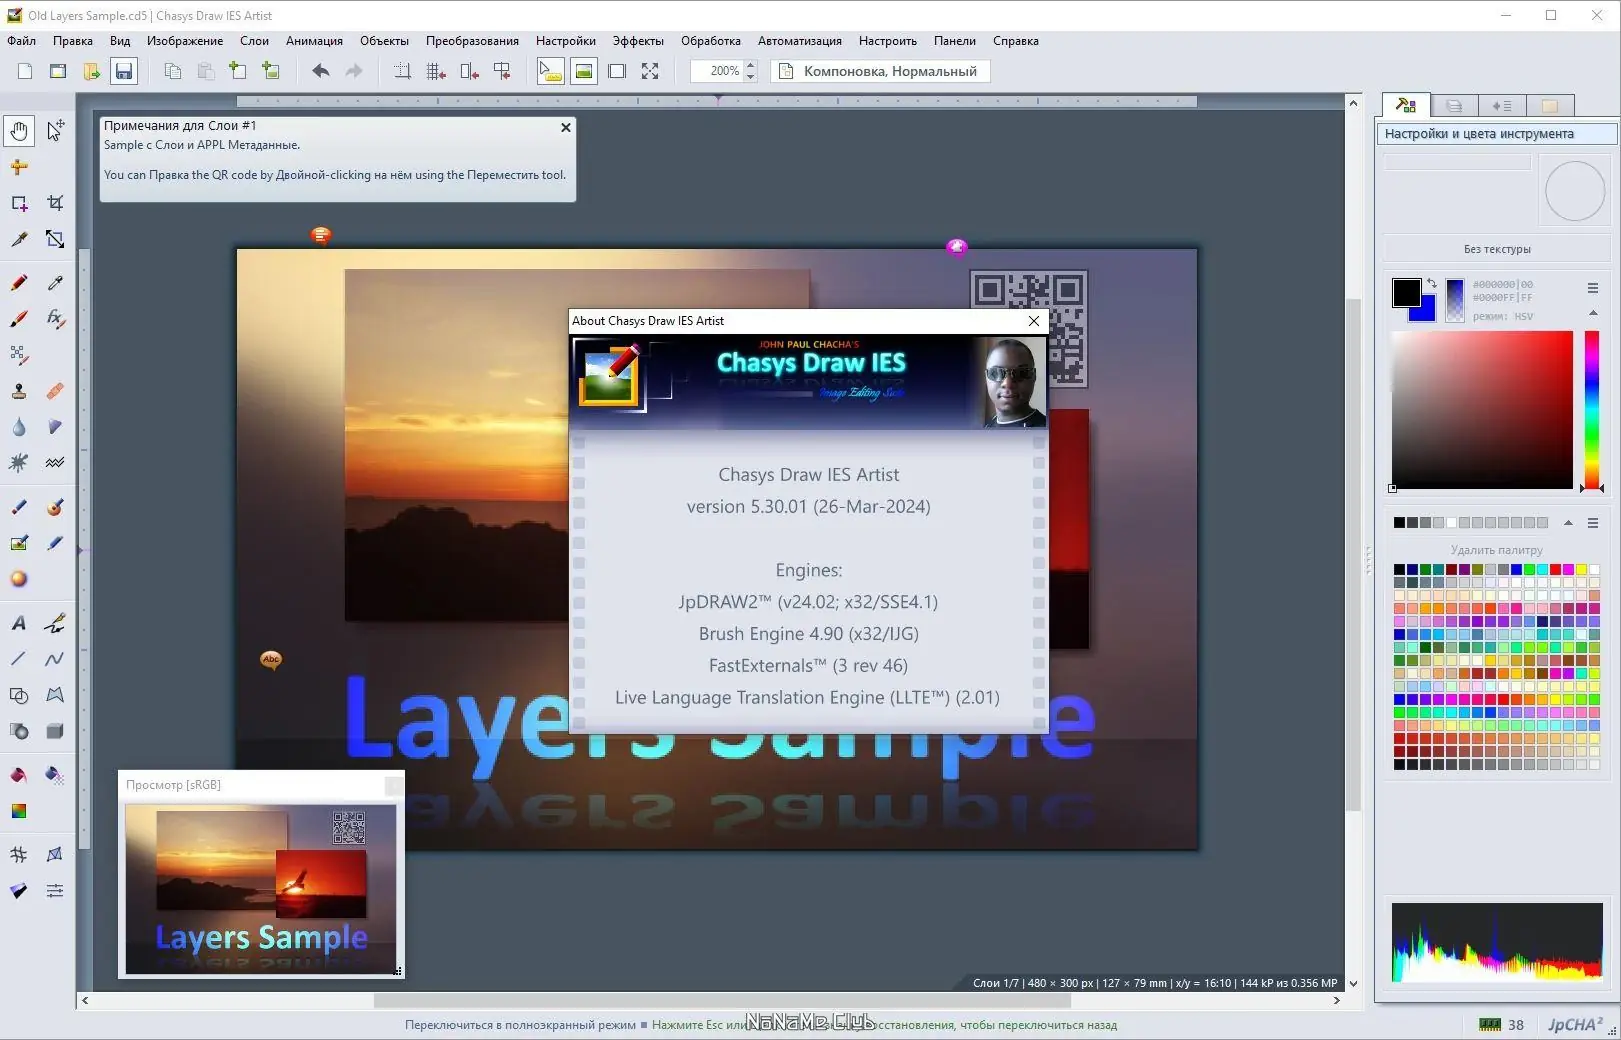
Task: Select the Text tool letter A
Action: click(x=19, y=623)
